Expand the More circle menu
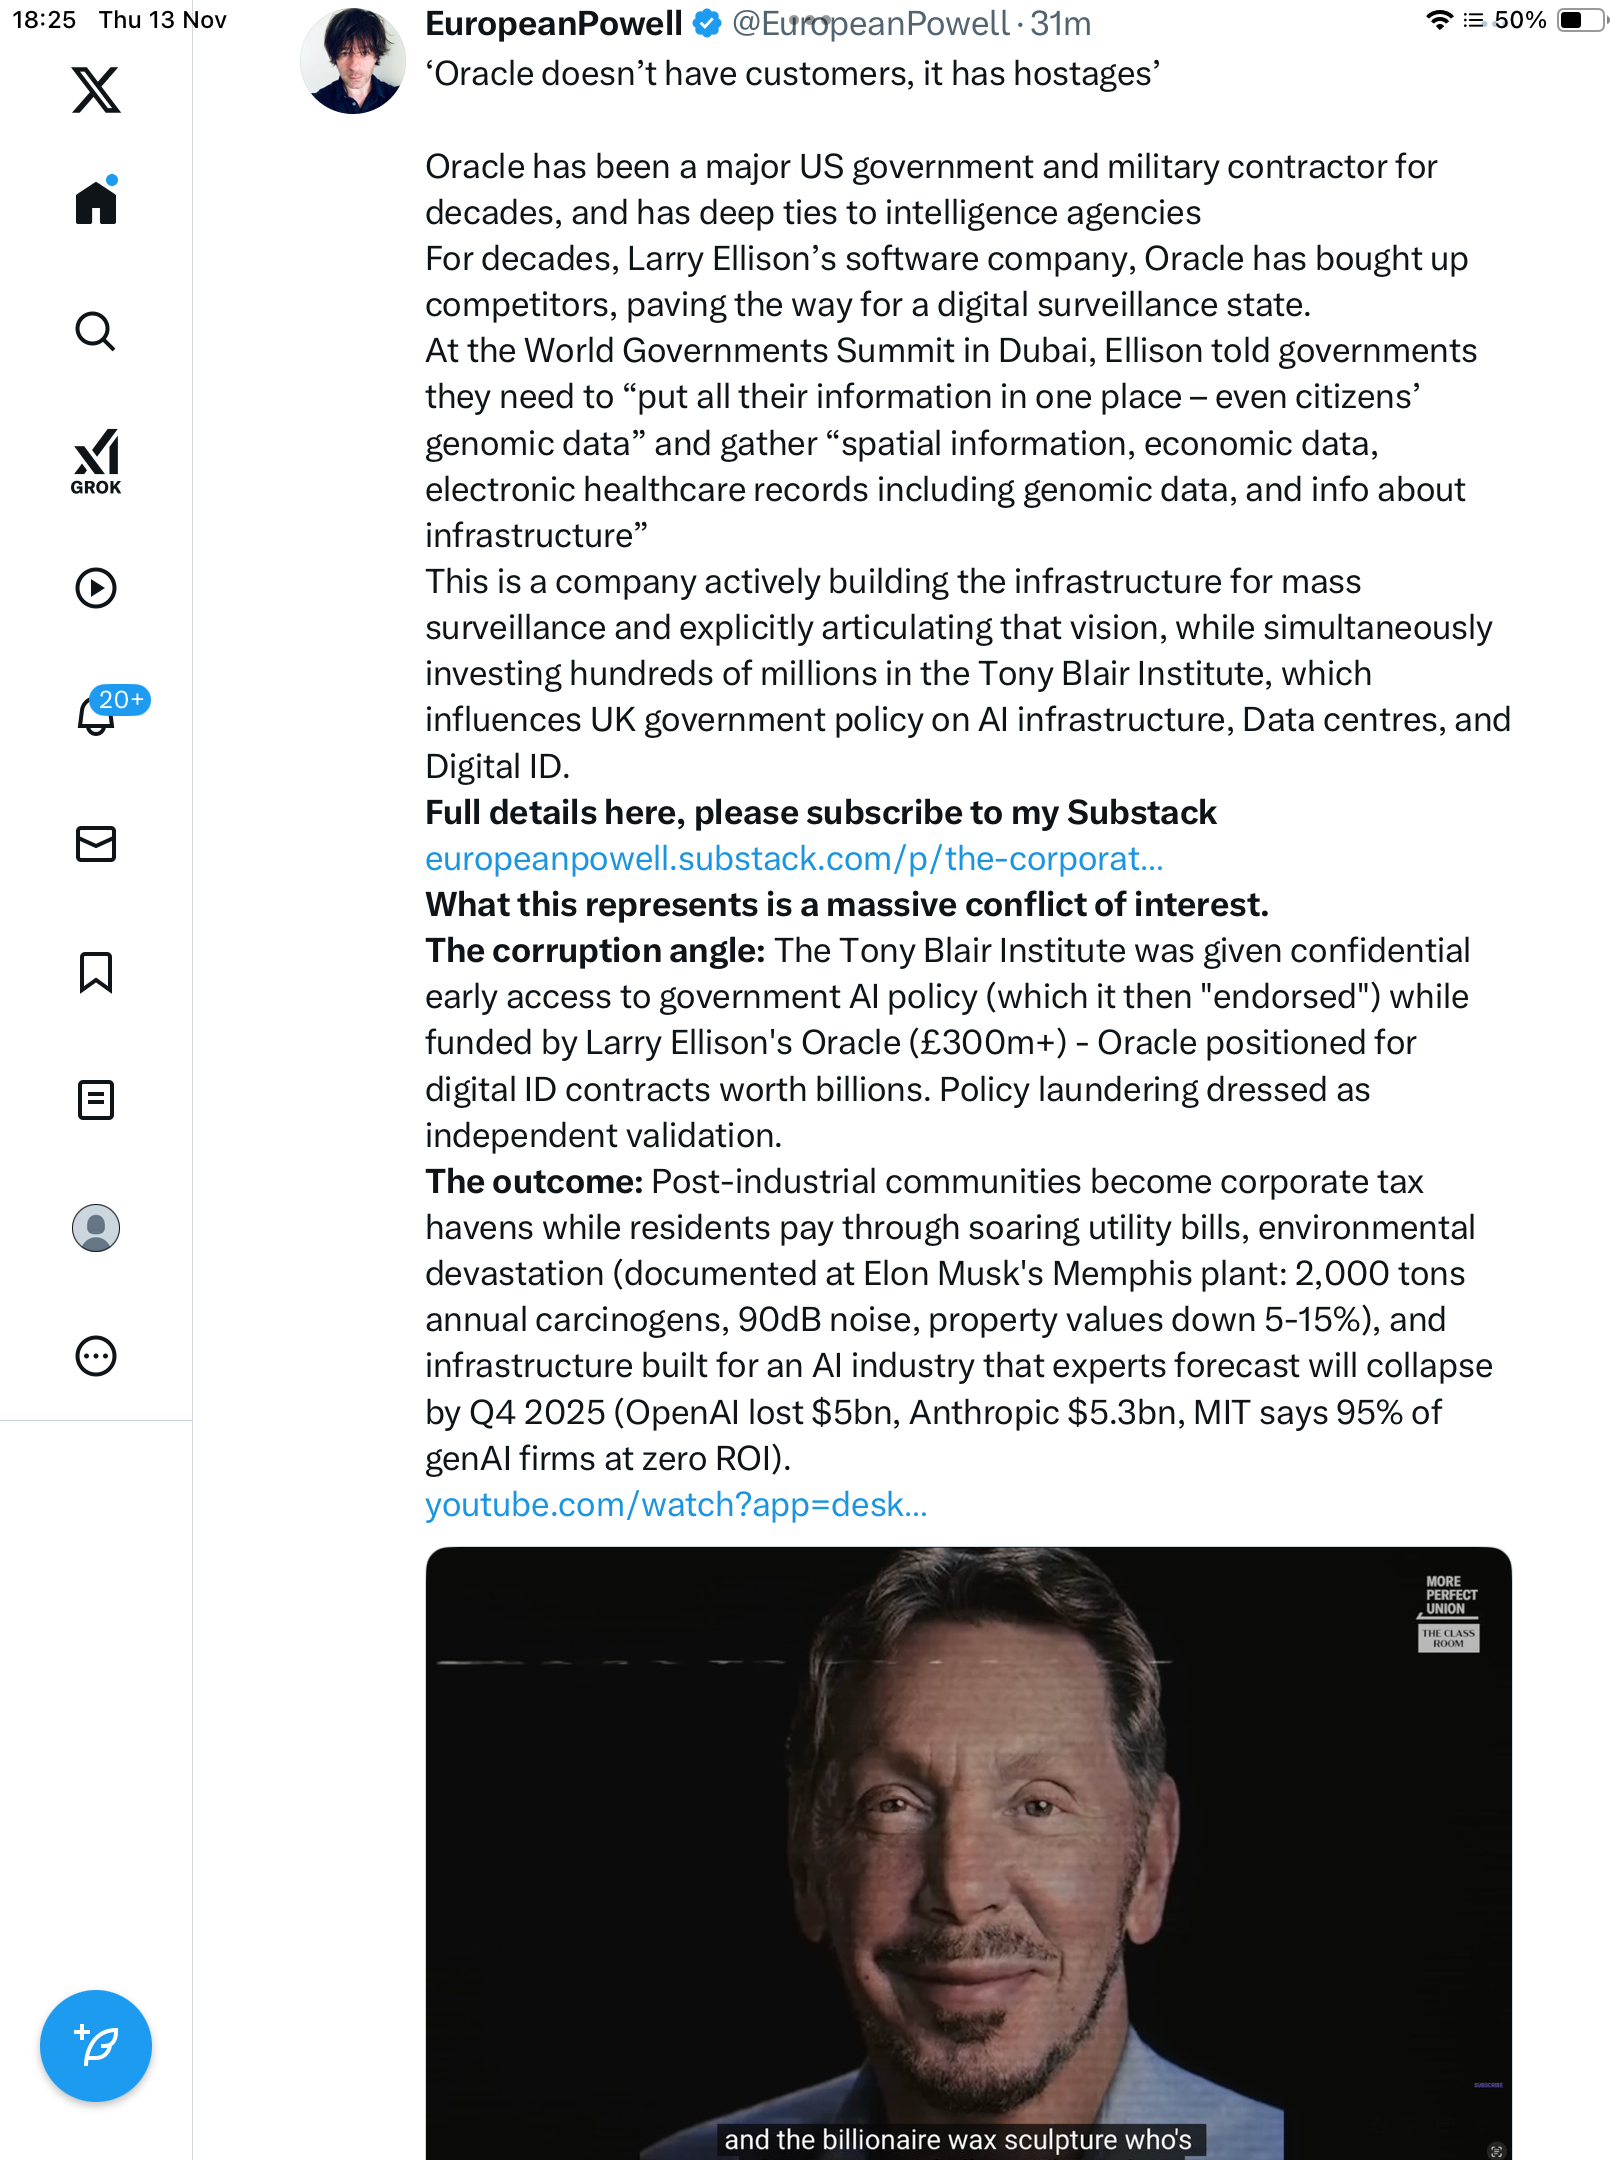 96,1356
